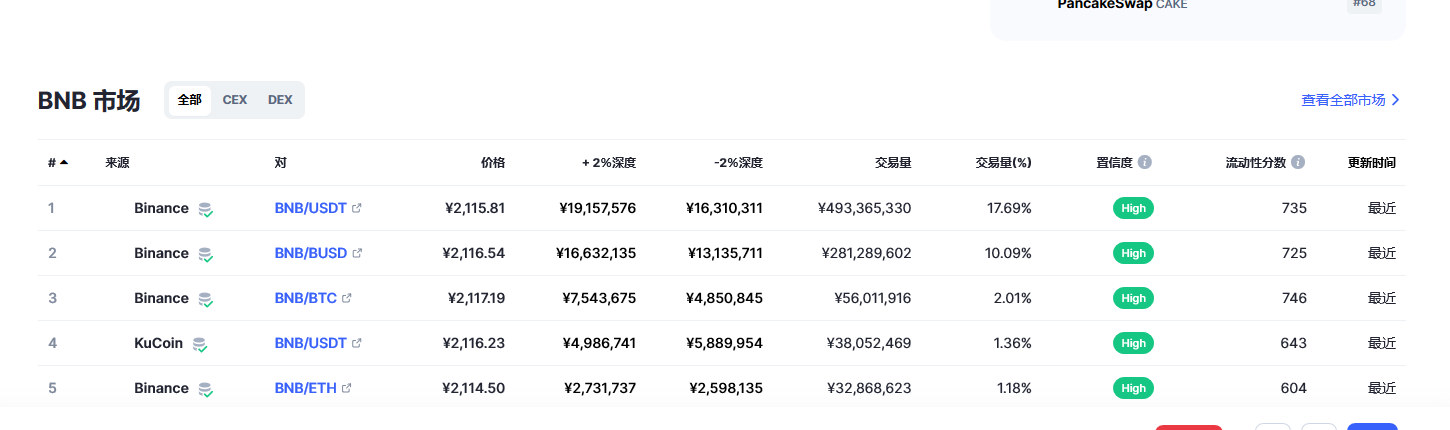This screenshot has height=430, width=1450.
Task: Click the verified reserves icon beside Binance row 1
Action: click(205, 209)
